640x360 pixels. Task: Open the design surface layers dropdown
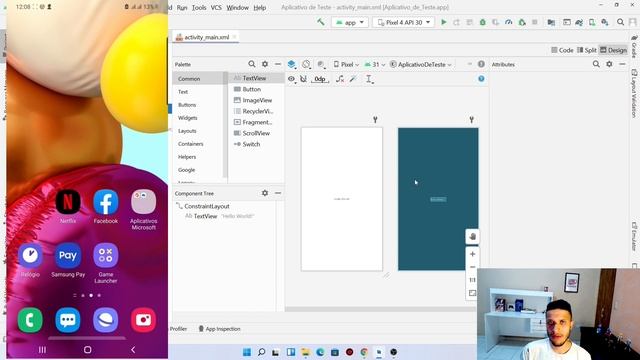[x=292, y=64]
